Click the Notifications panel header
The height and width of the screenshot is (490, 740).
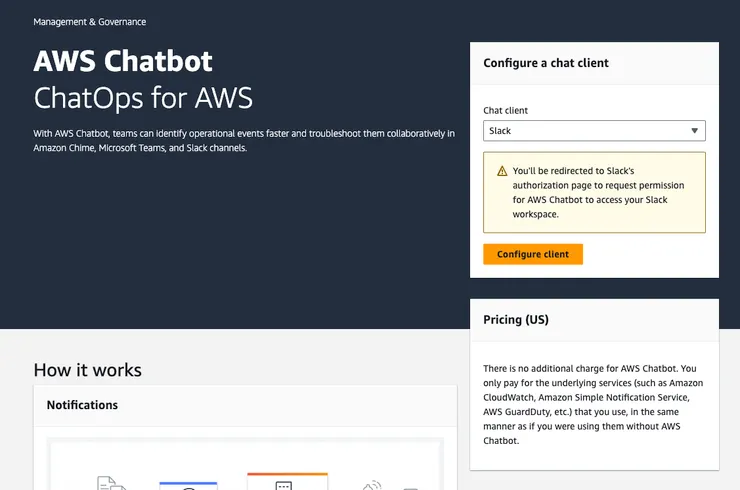pos(82,405)
